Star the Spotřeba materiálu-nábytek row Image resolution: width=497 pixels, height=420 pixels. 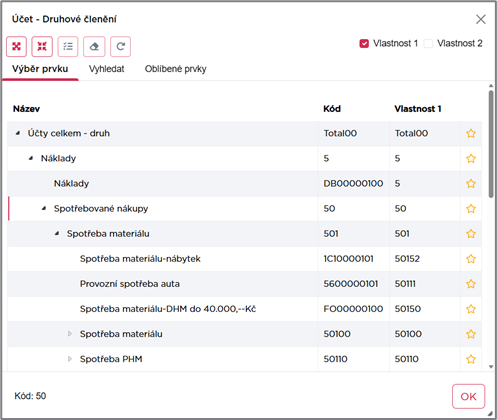pyautogui.click(x=471, y=259)
